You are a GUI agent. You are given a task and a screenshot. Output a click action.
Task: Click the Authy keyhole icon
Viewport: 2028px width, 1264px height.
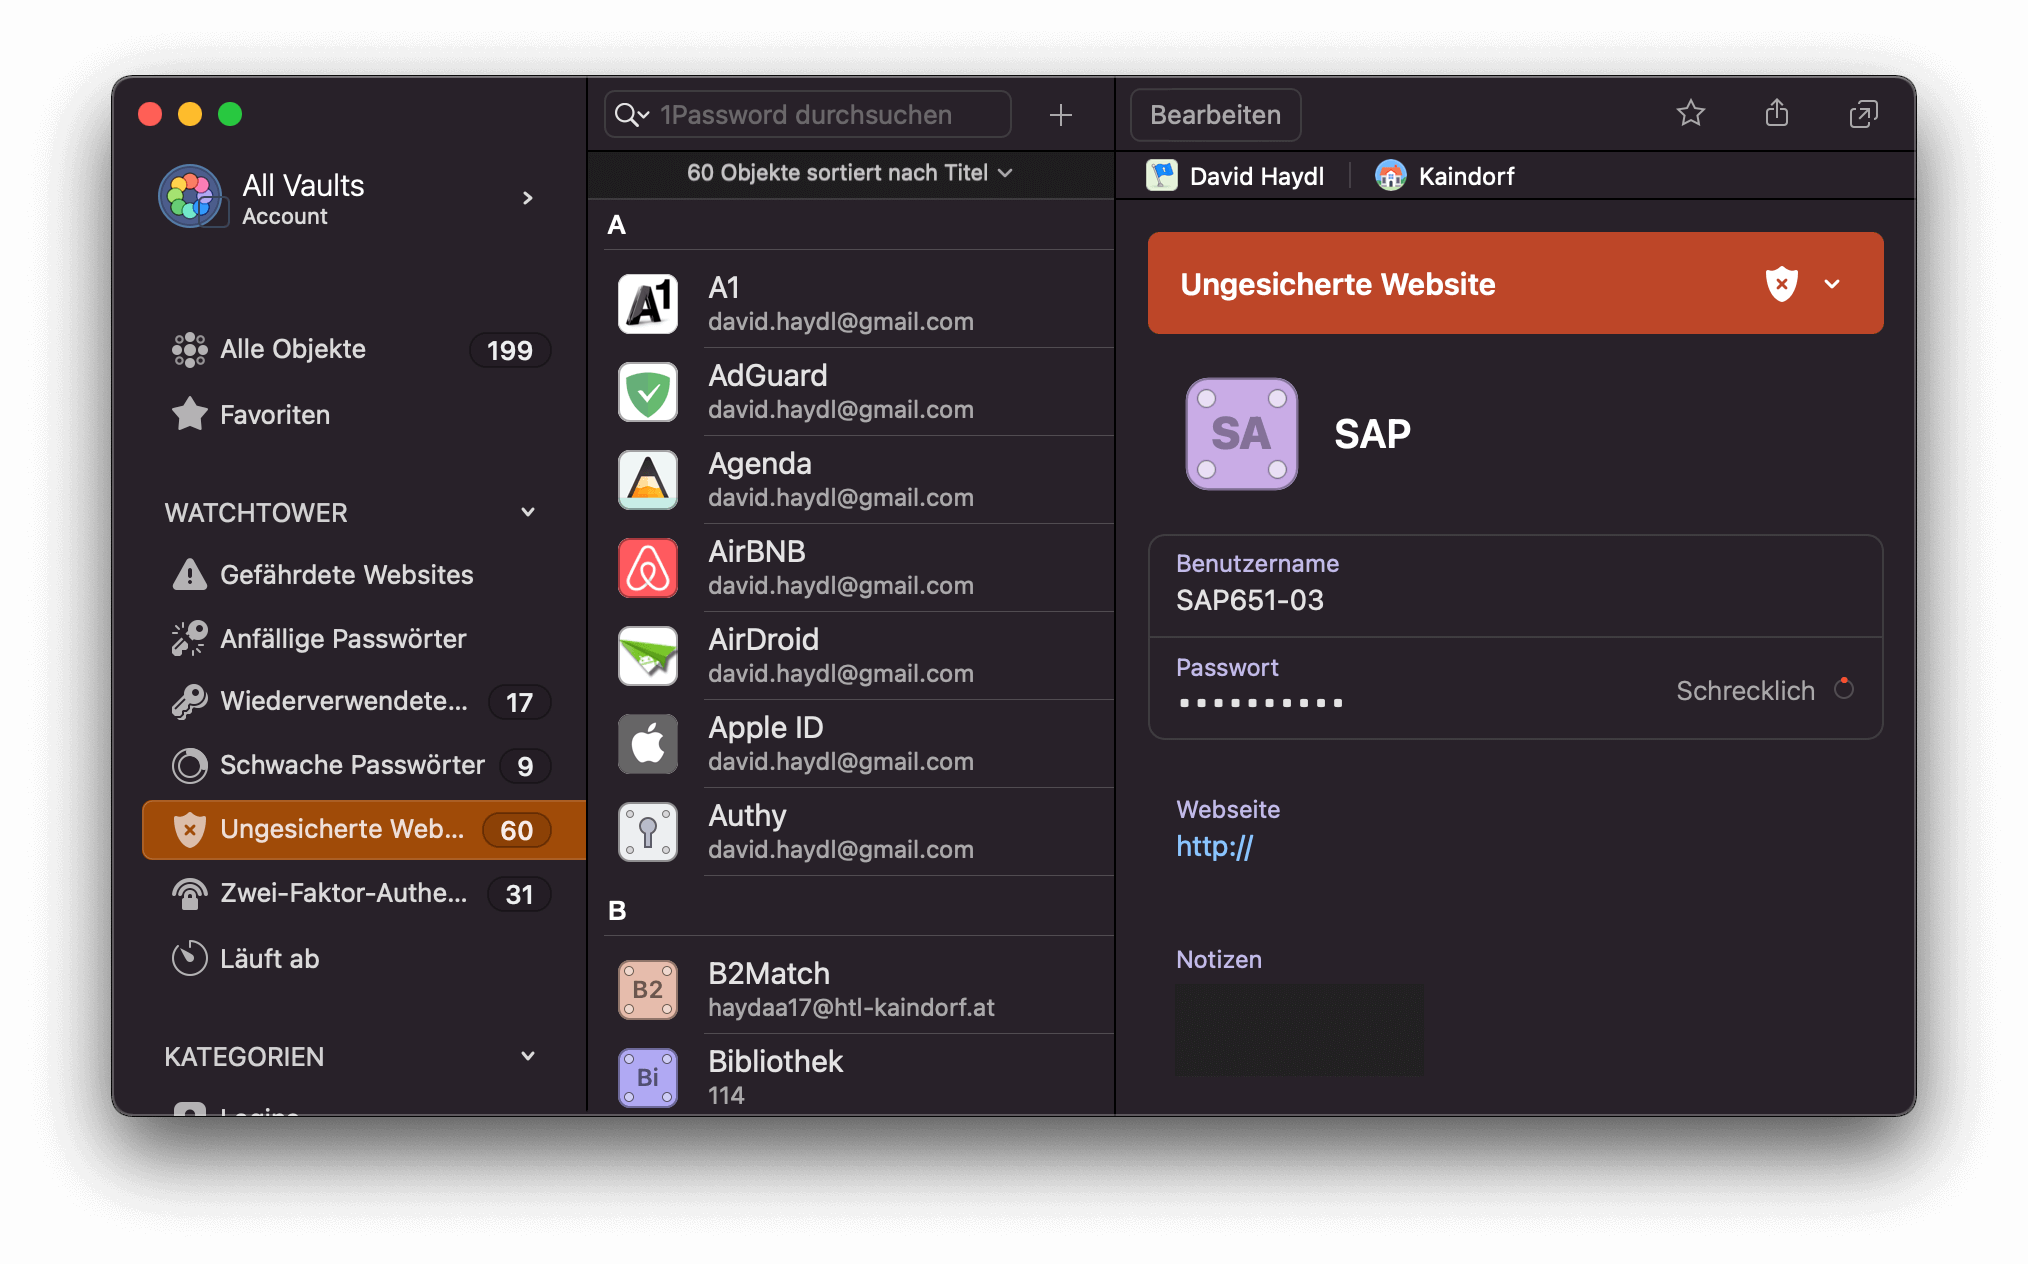[x=648, y=832]
